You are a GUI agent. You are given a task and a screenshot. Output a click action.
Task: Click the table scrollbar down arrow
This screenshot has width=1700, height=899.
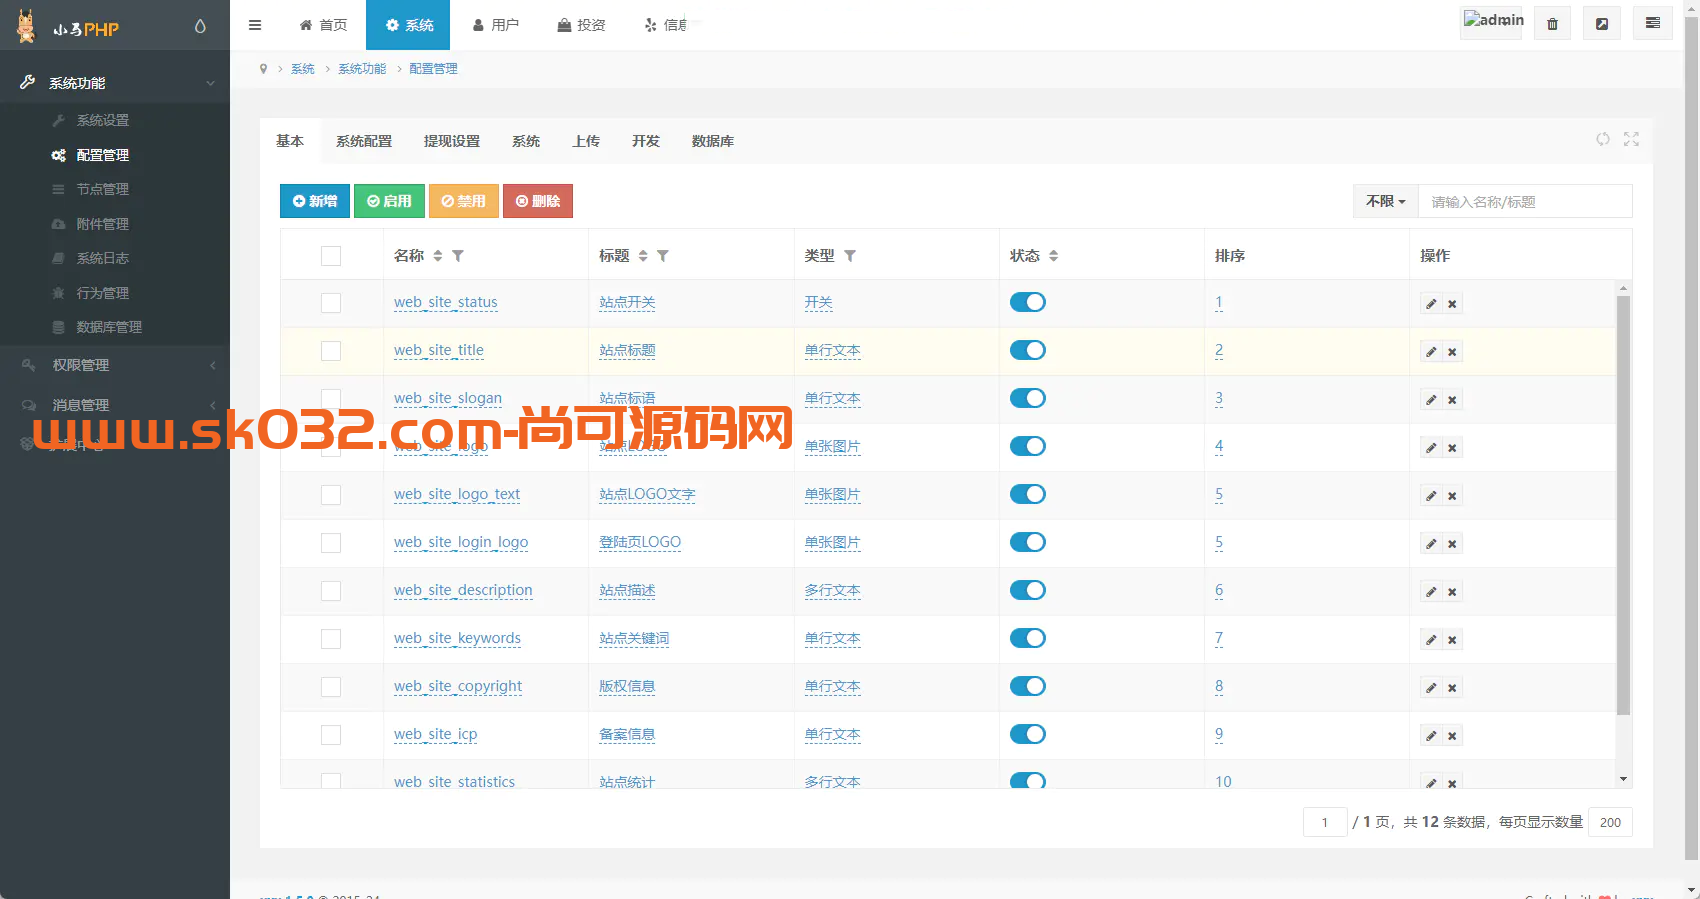[x=1623, y=779]
